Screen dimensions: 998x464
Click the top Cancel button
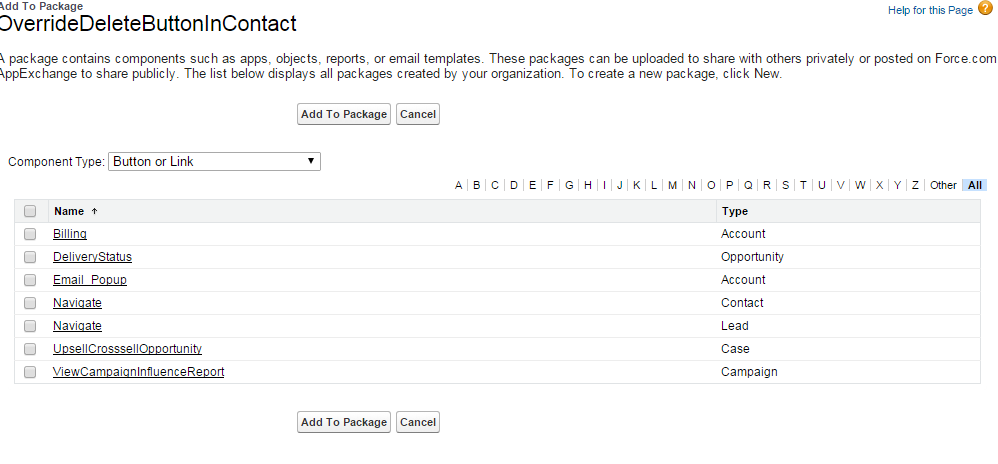click(417, 114)
